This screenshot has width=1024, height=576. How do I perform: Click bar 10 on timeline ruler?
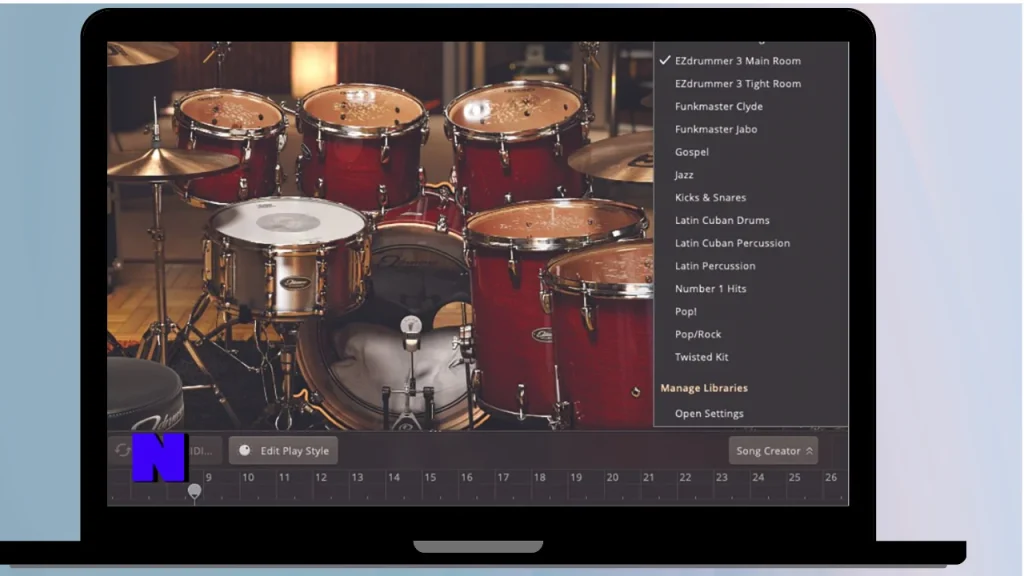[248, 477]
